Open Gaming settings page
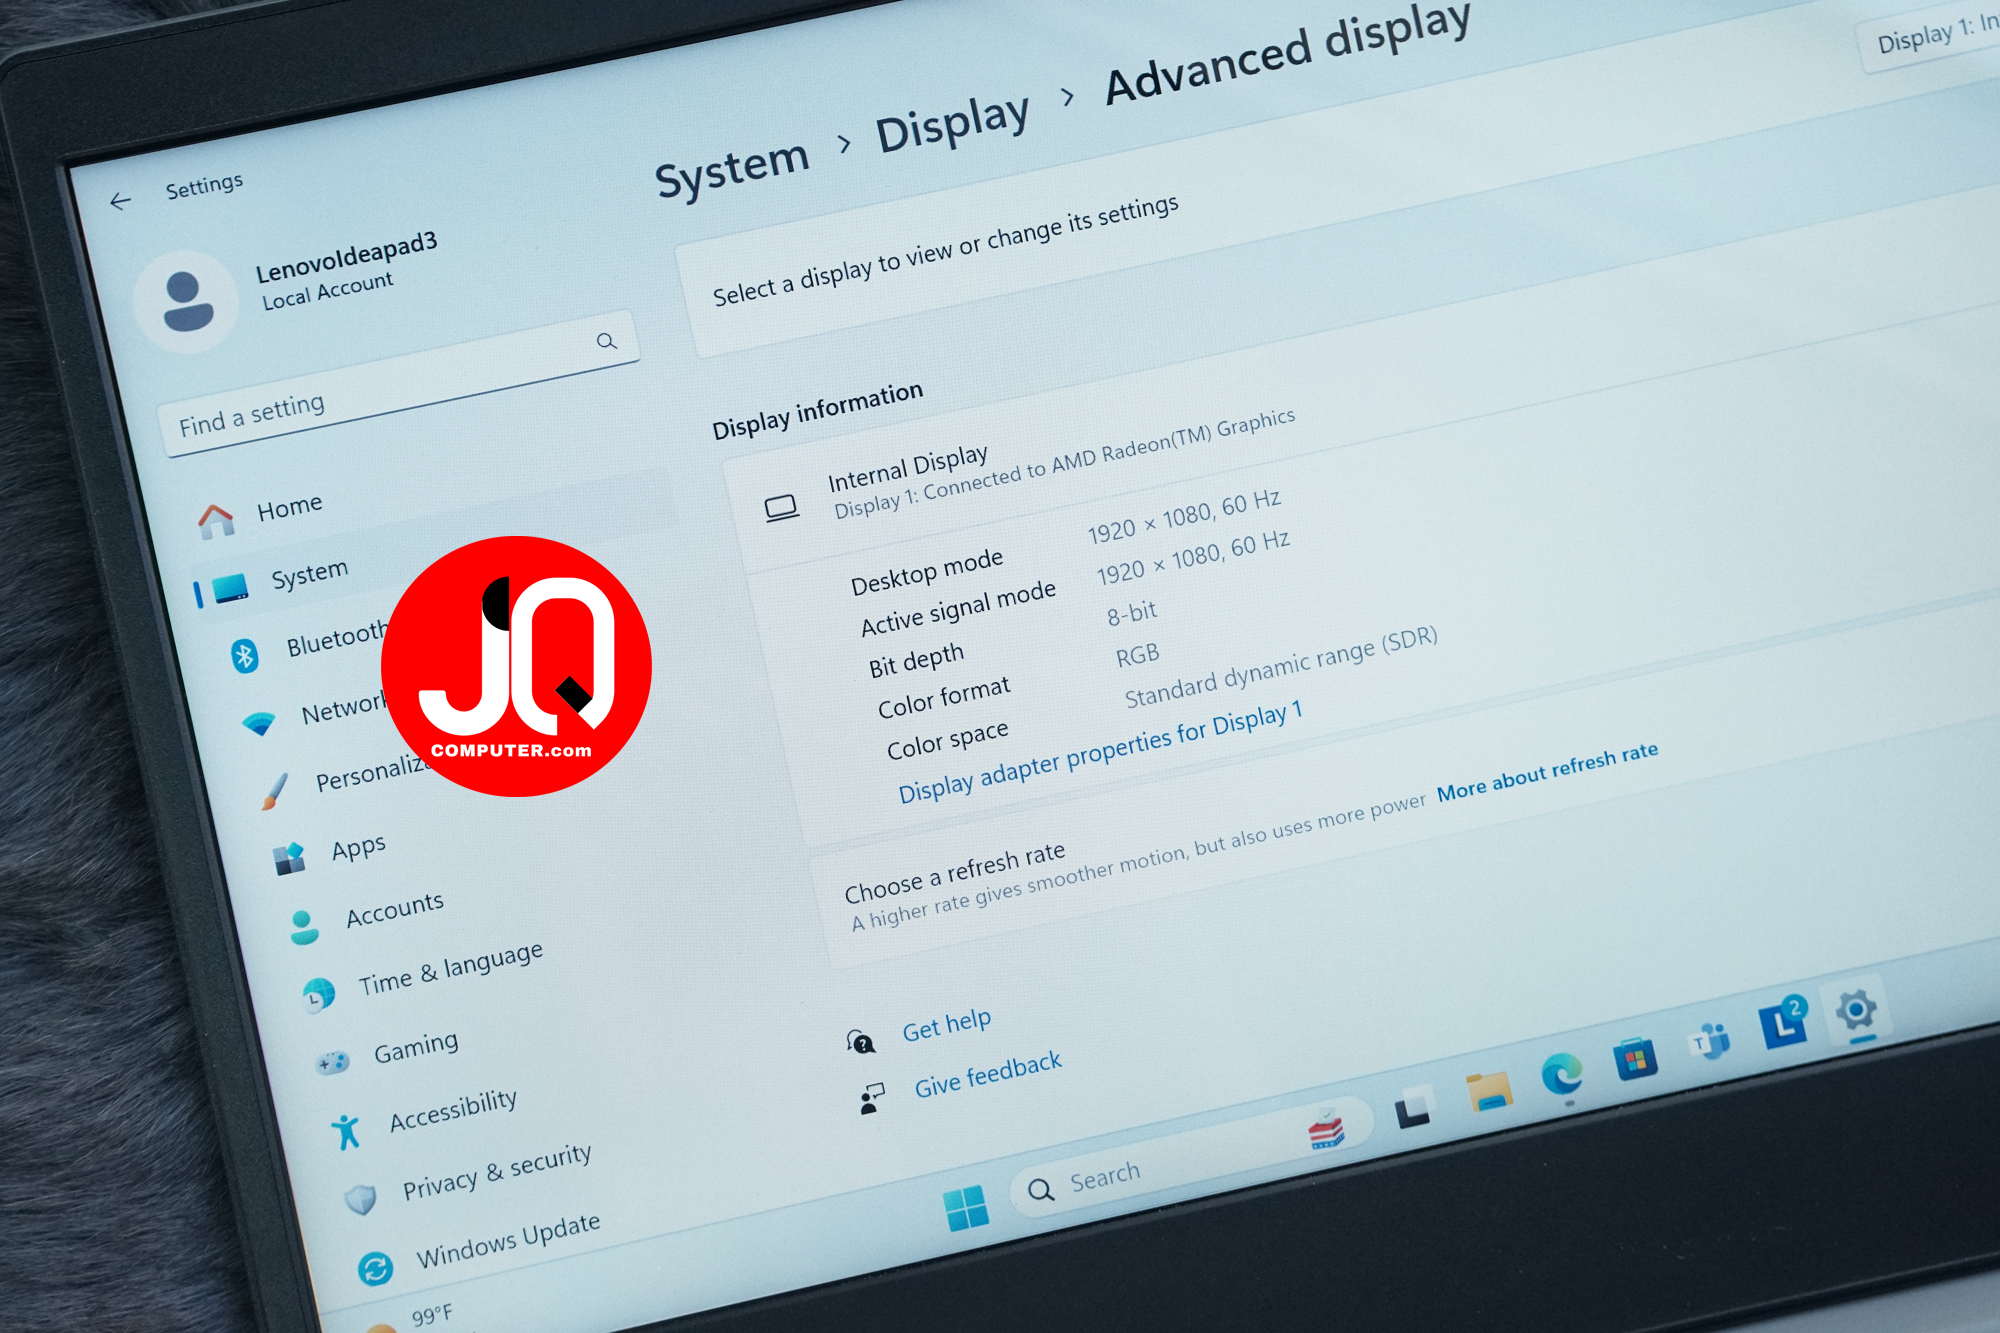 click(416, 1048)
